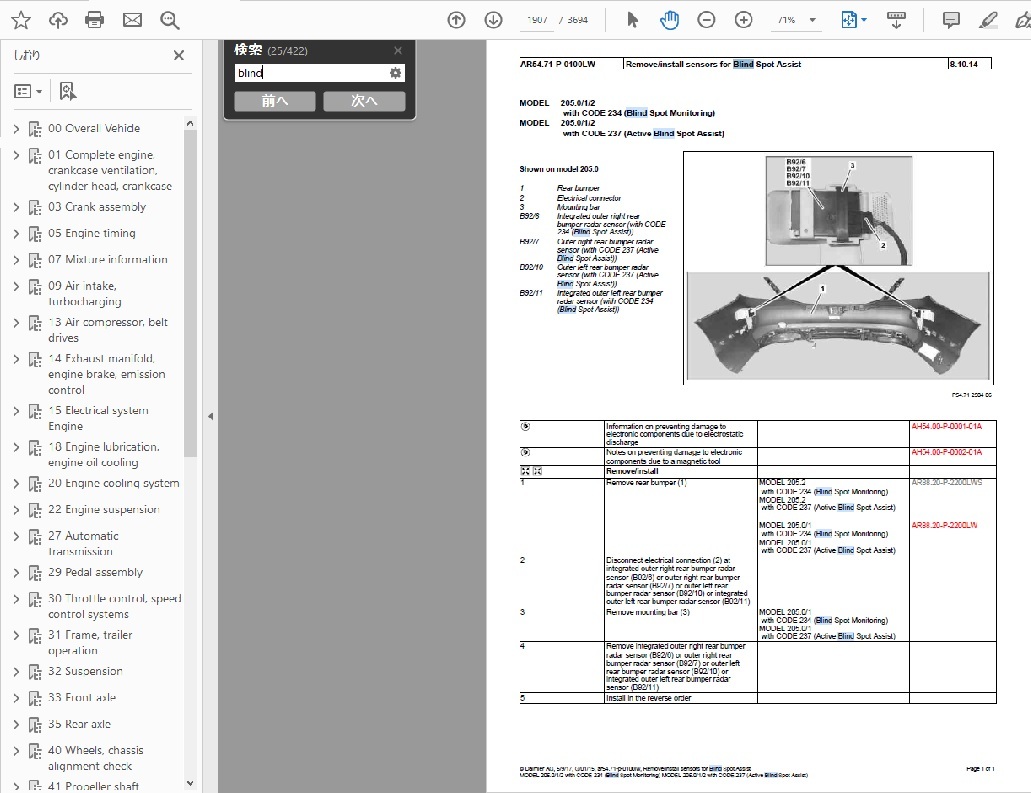The width and height of the screenshot is (1031, 793).
Task: Collapse the side panel with arrow handle
Action: tap(210, 416)
